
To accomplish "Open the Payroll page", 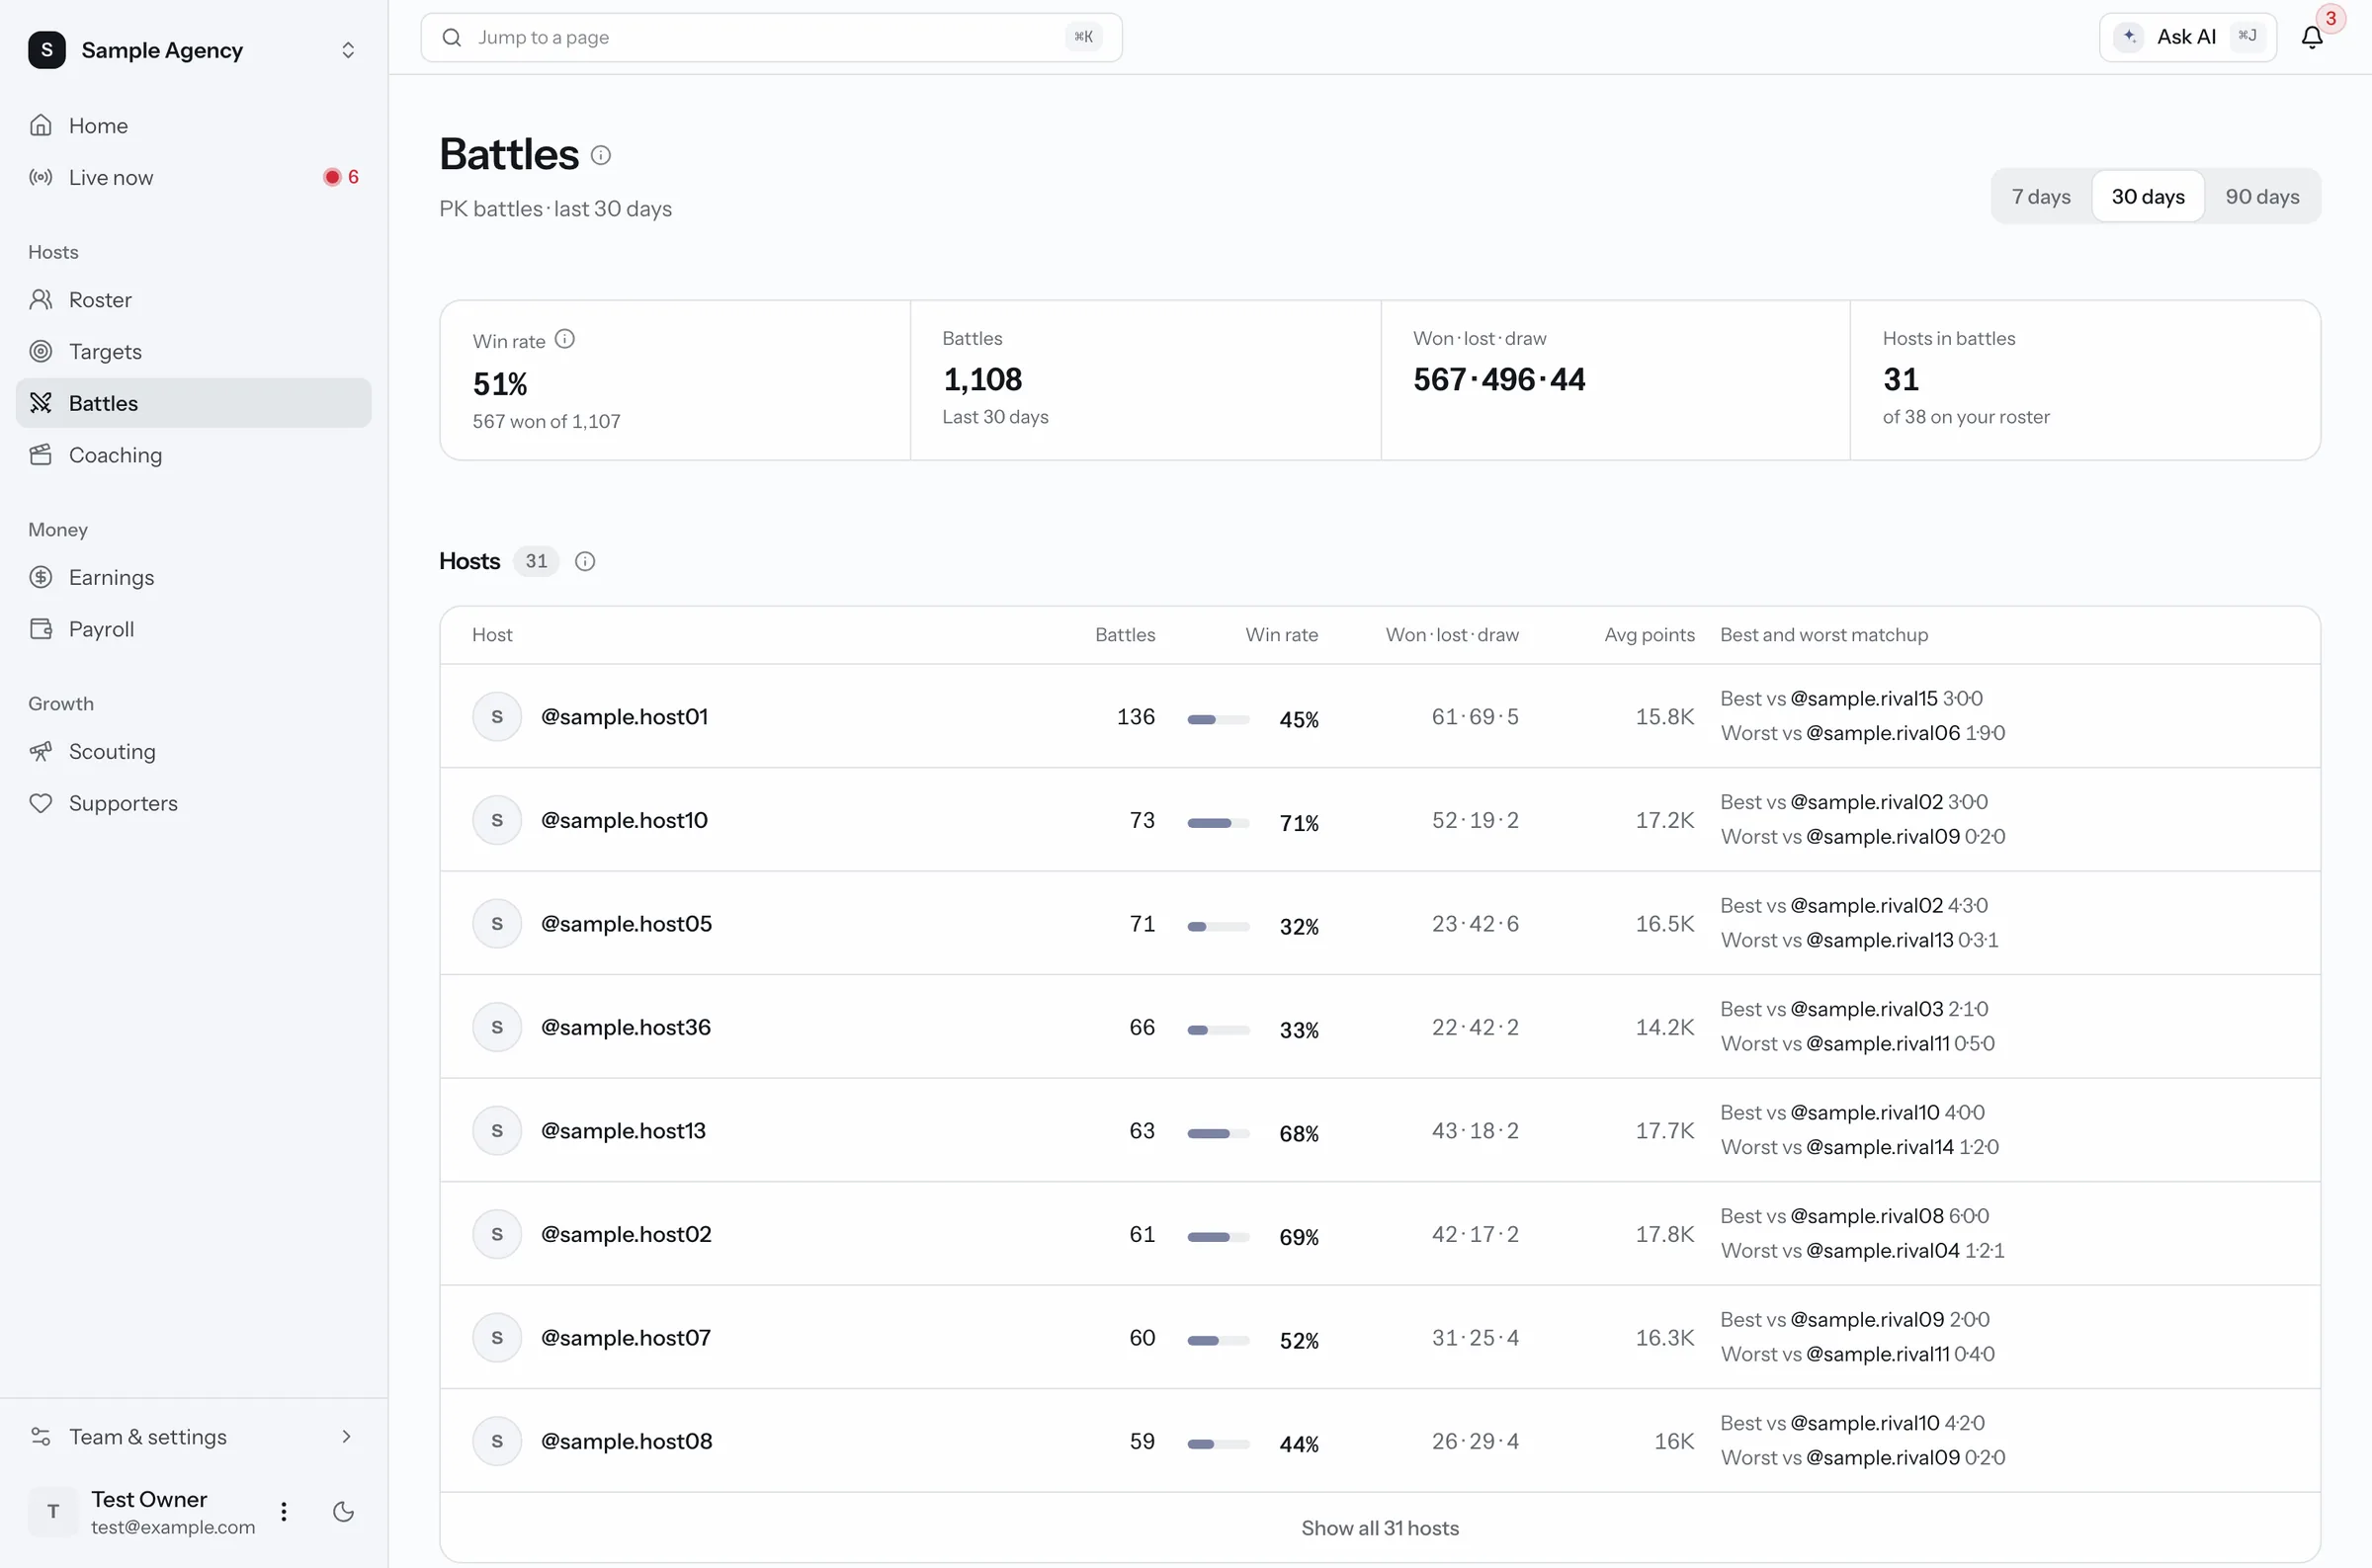I will pos(194,629).
